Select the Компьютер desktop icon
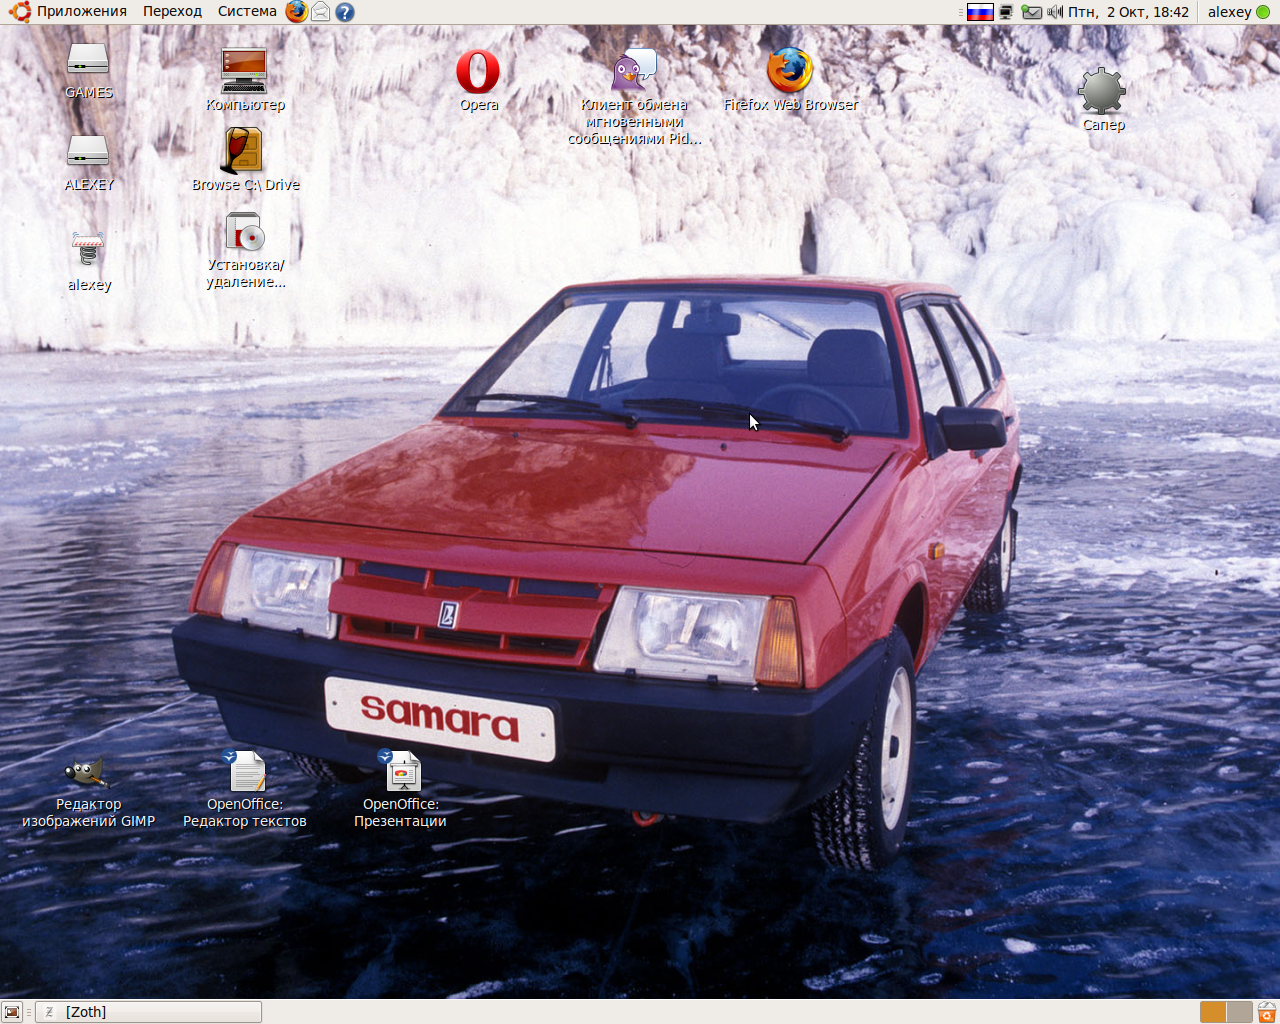1280x1024 pixels. pos(245,79)
